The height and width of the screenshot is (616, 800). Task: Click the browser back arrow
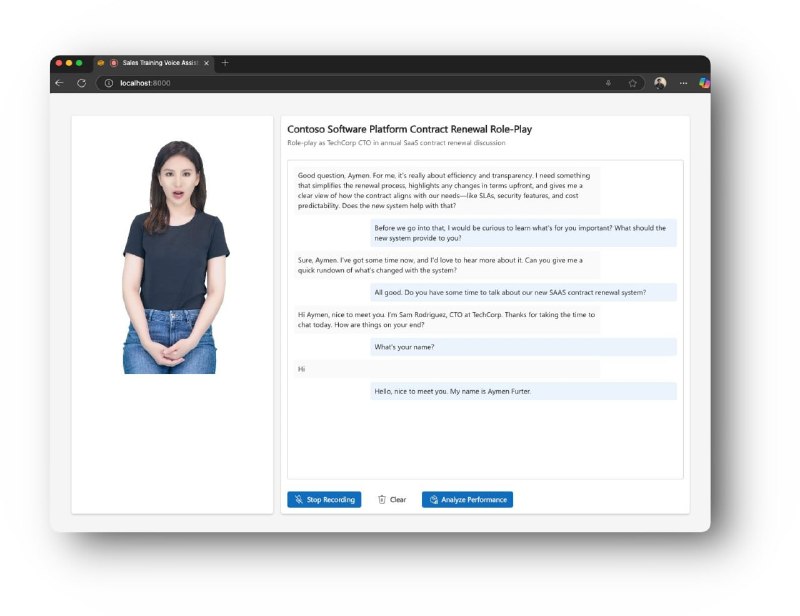(59, 83)
